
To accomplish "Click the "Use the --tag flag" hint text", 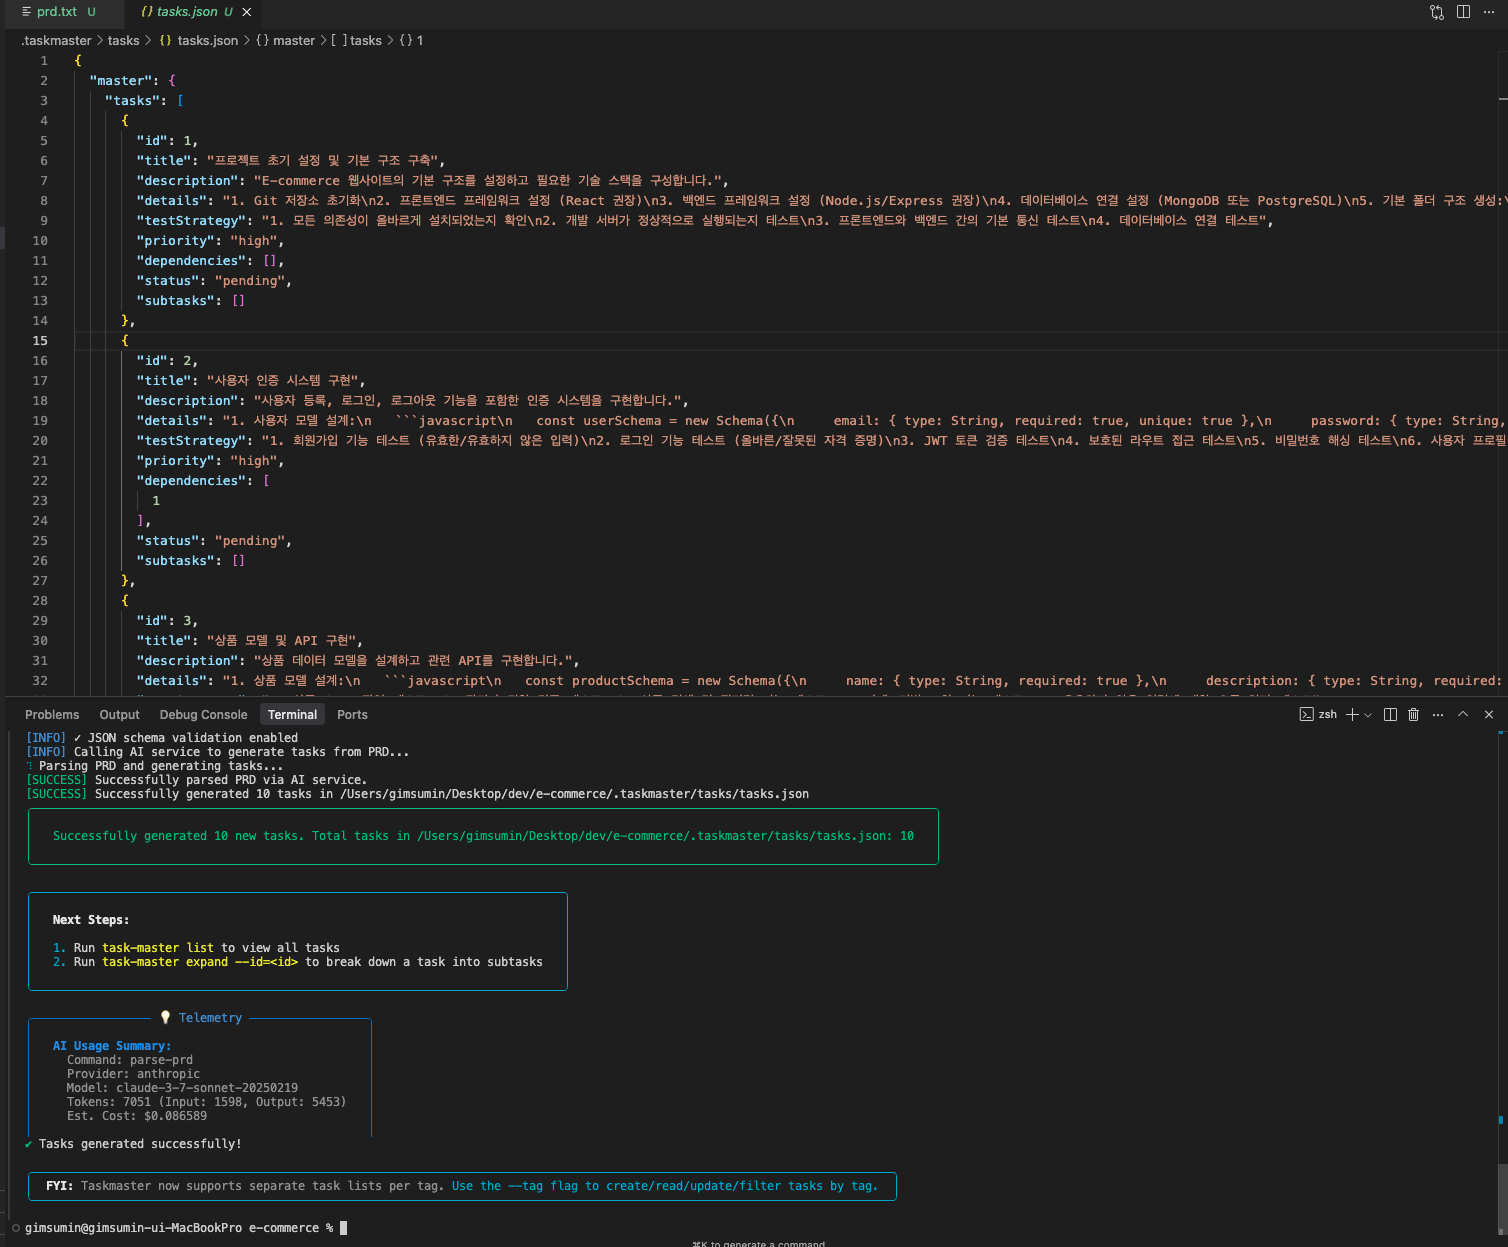I will (665, 1186).
